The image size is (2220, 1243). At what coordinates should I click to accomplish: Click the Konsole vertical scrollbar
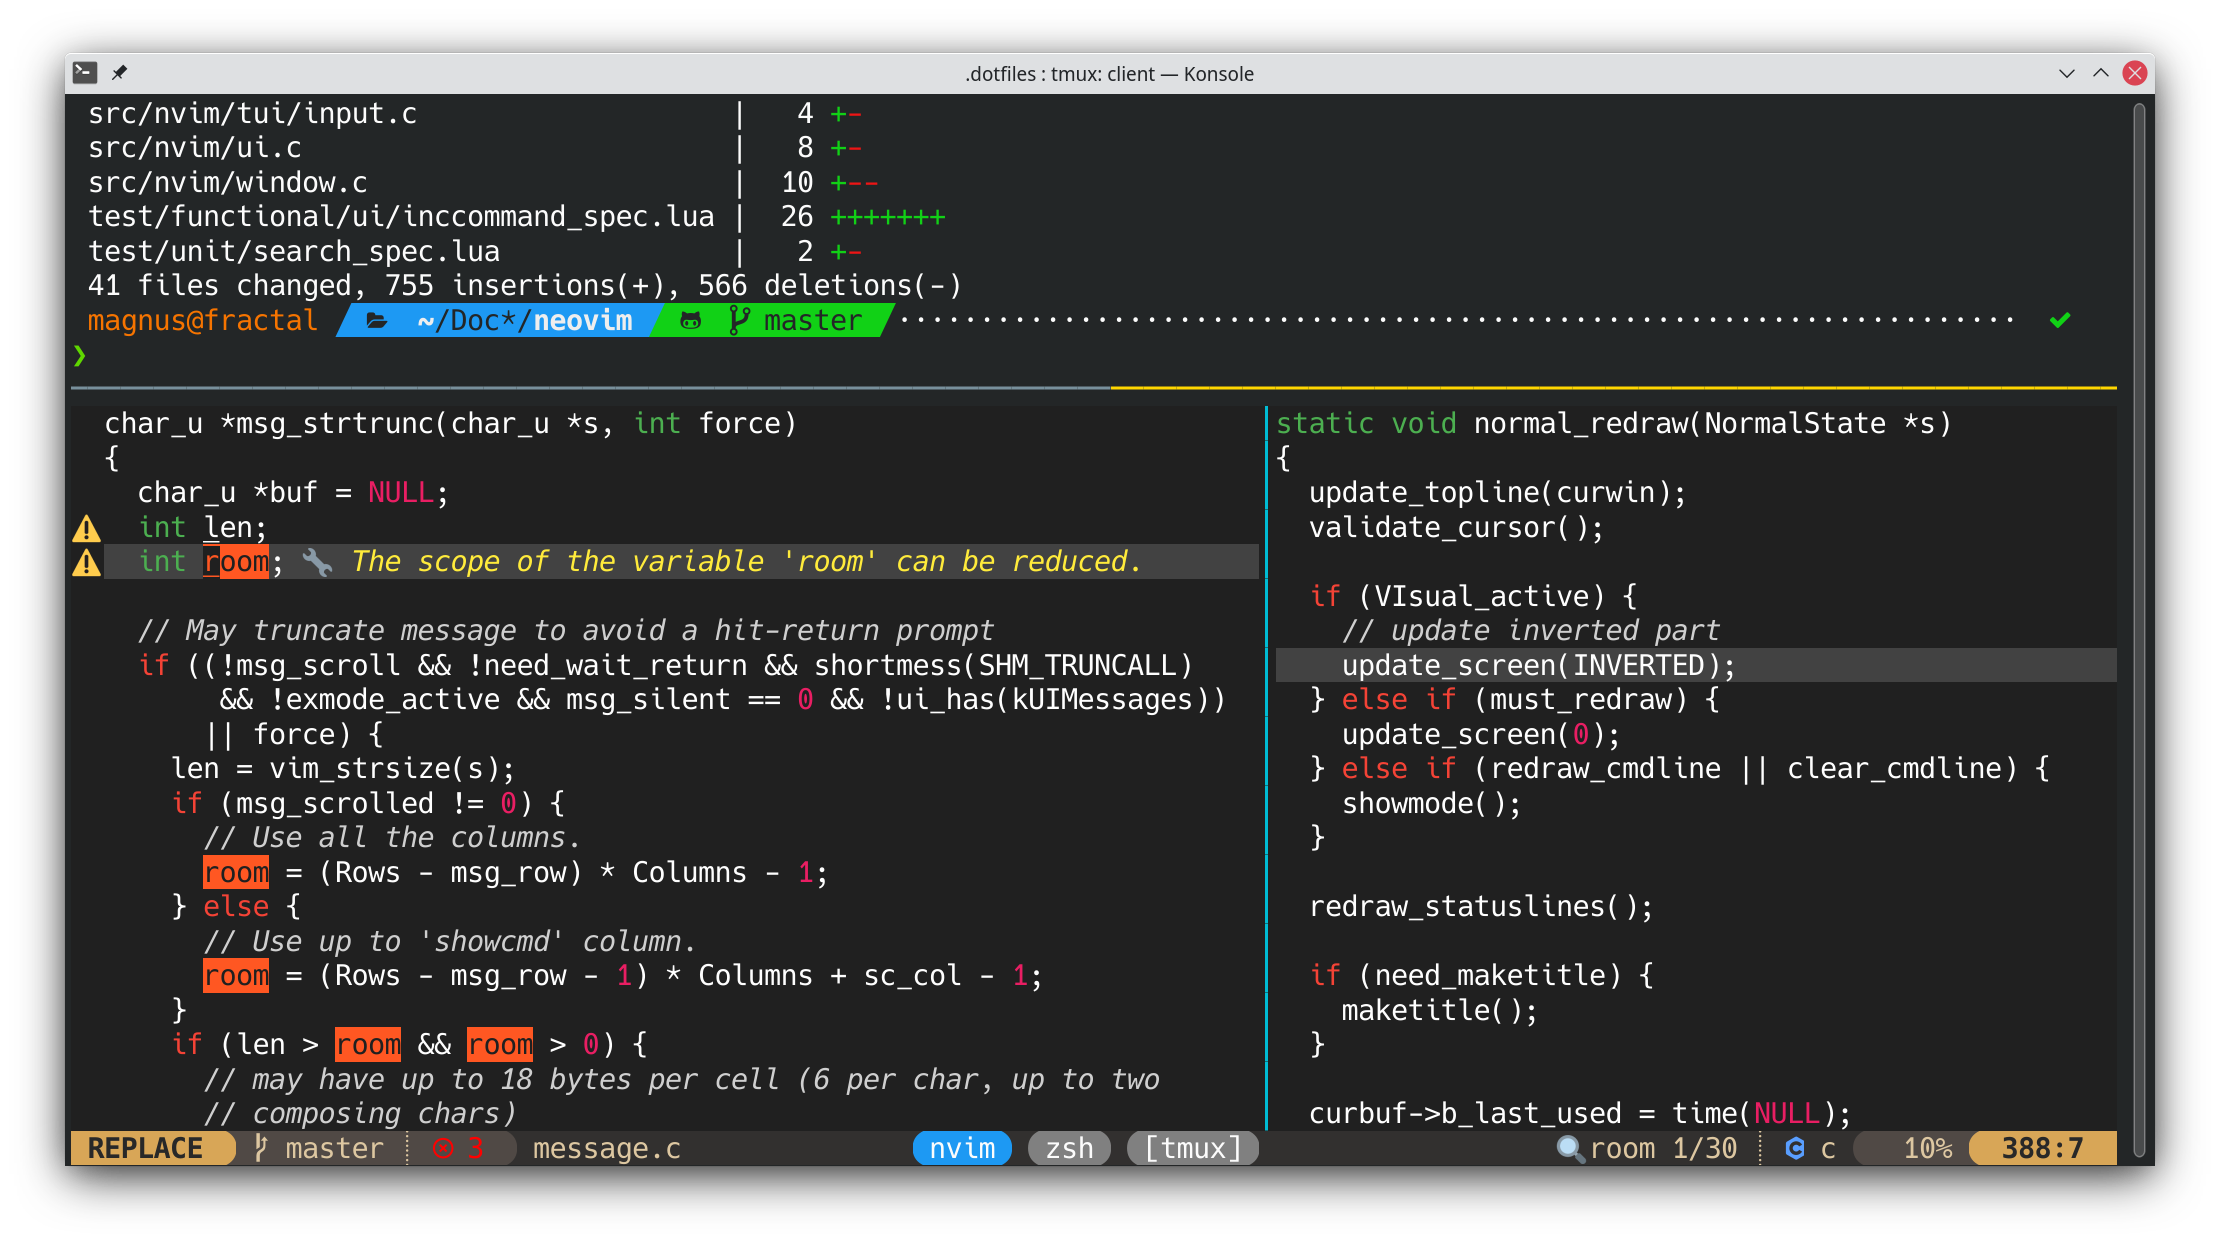click(x=2139, y=628)
